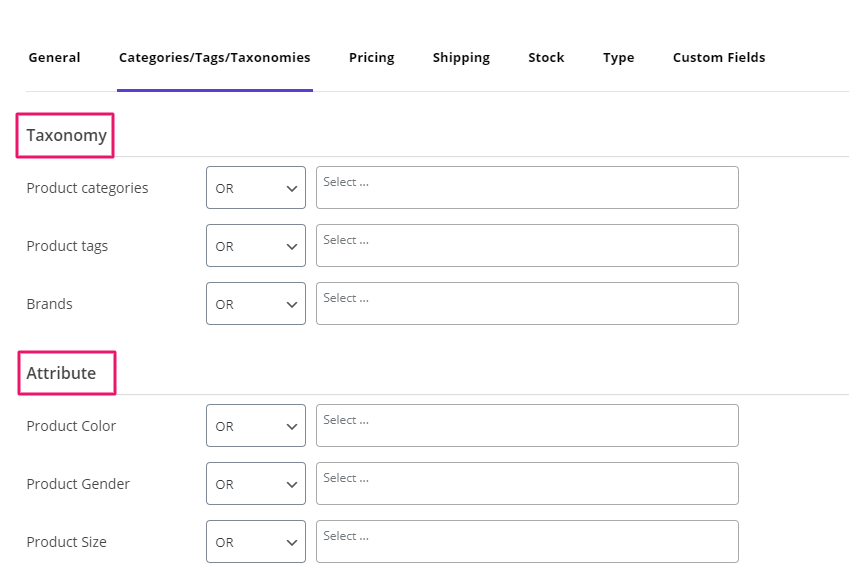849x573 pixels.
Task: Open the Pricing tab
Action: click(371, 57)
